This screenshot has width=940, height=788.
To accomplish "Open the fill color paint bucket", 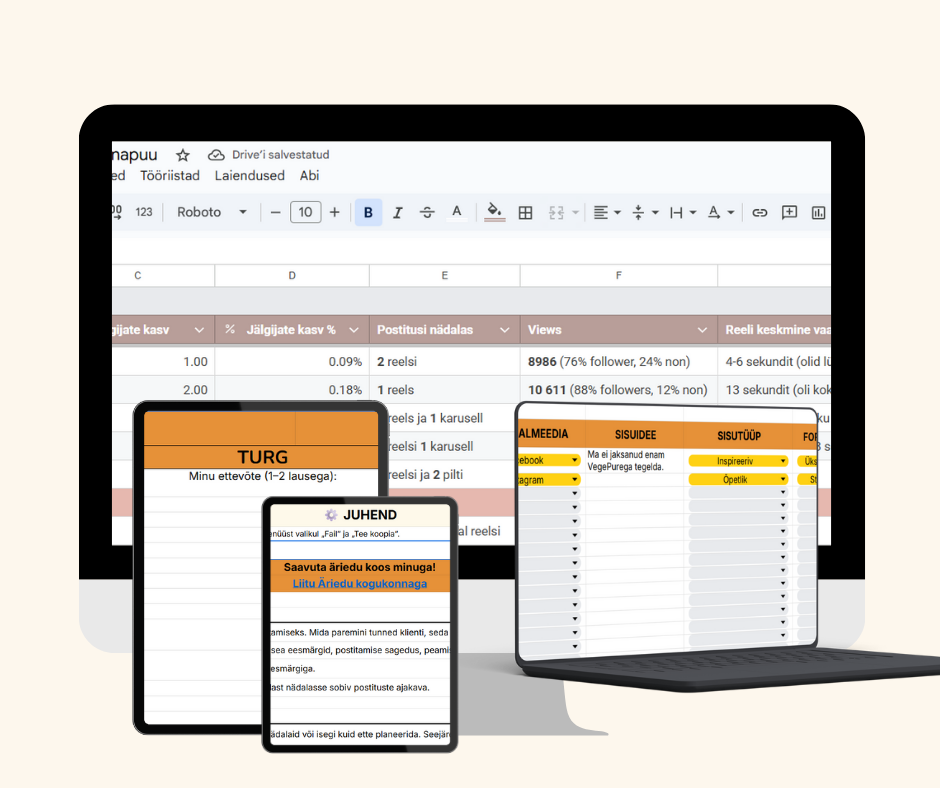I will (494, 212).
